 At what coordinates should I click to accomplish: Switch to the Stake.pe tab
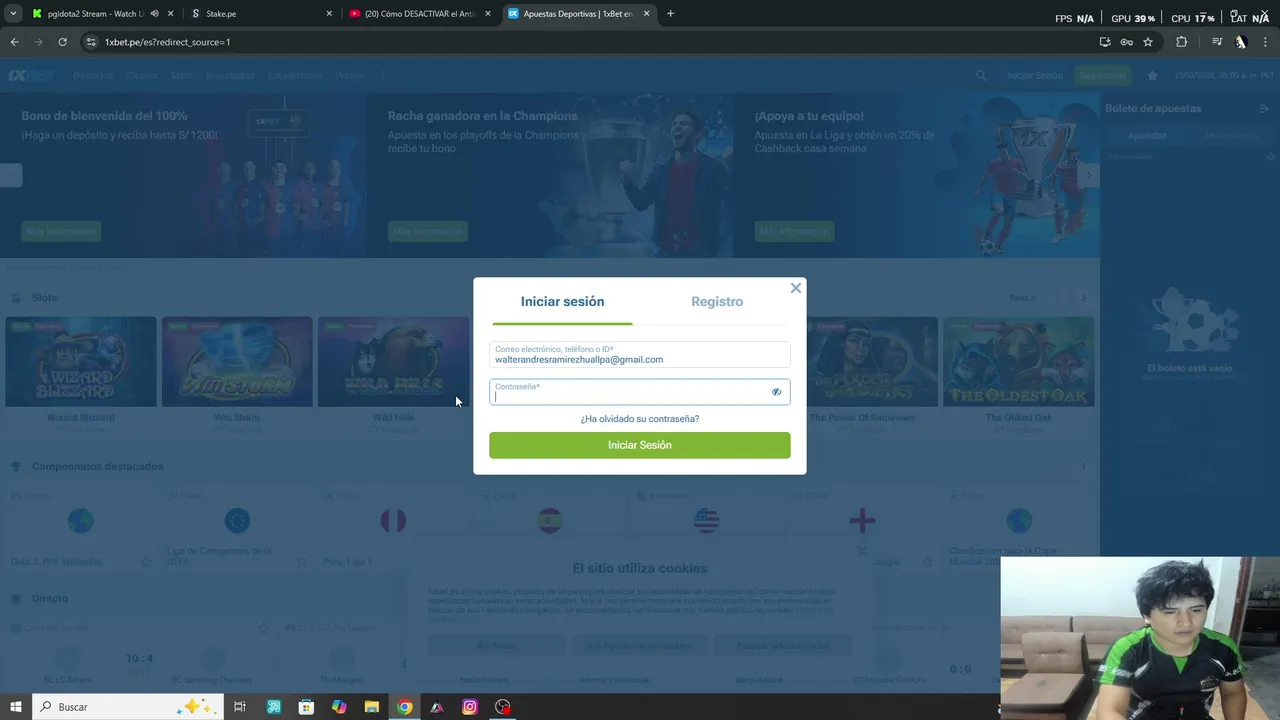pos(260,14)
